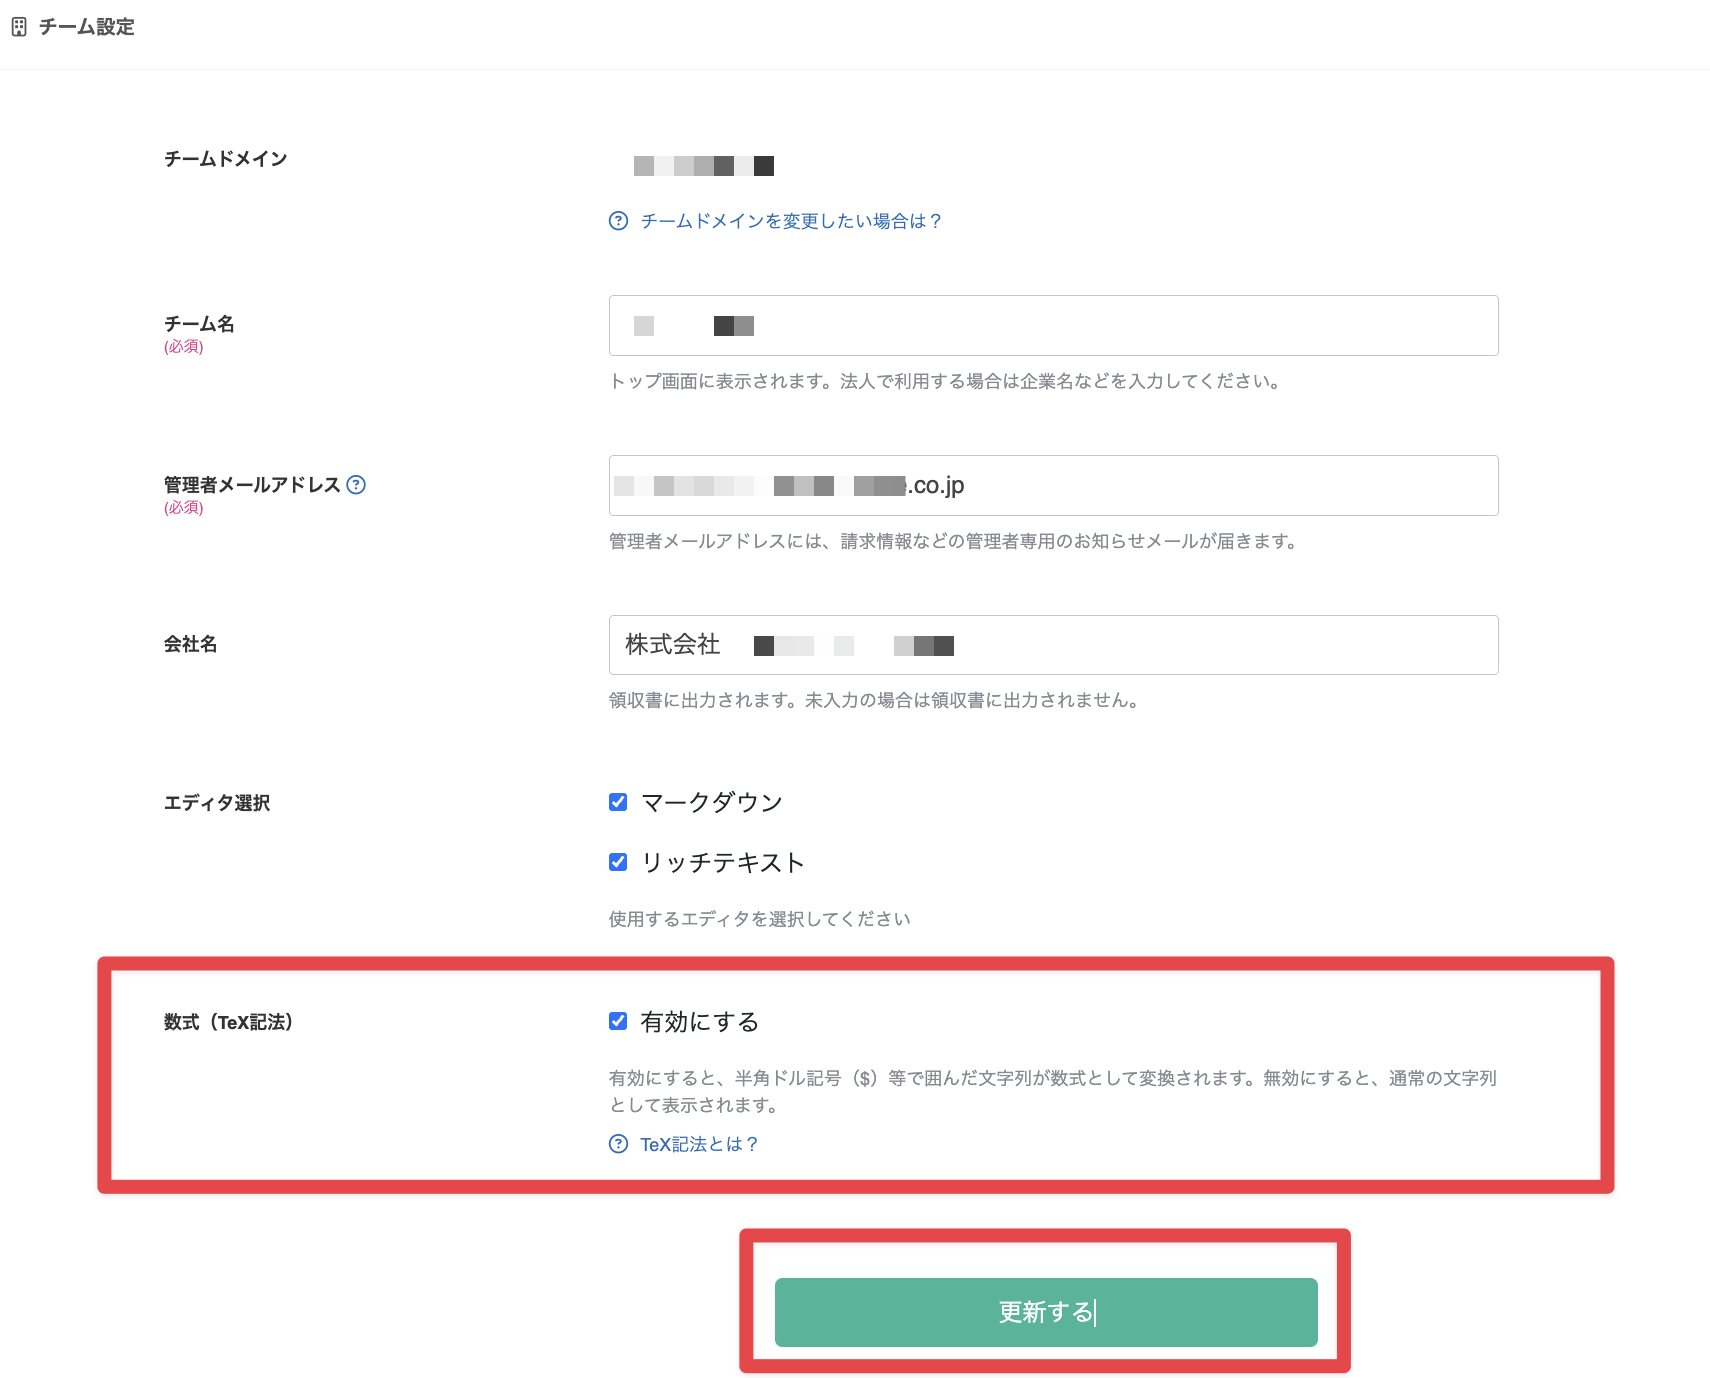Click the 会社名 field label
The height and width of the screenshot is (1378, 1710).
pyautogui.click(x=190, y=644)
